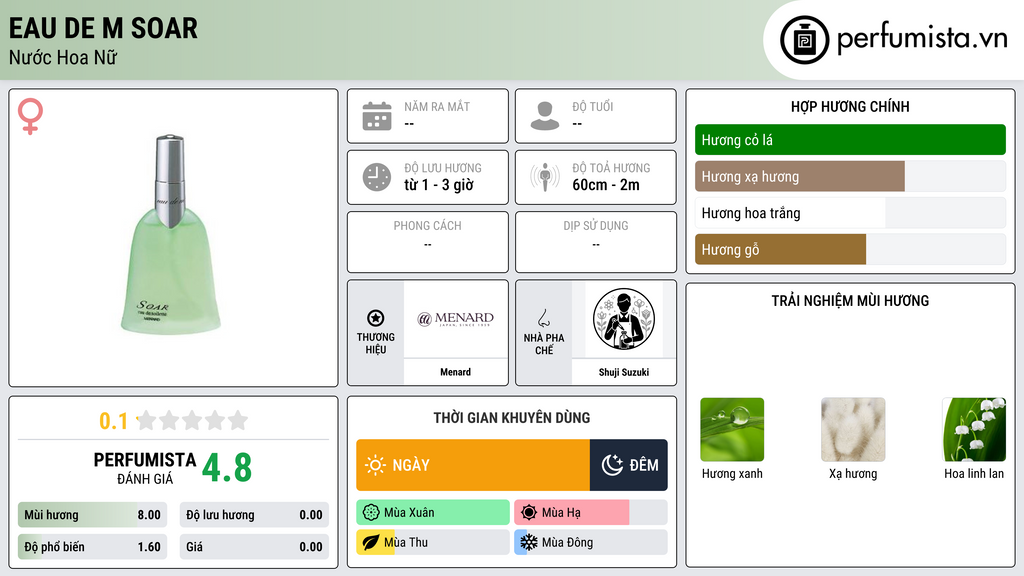
Task: Click the Mùa Đông season bar
Action: [x=590, y=543]
